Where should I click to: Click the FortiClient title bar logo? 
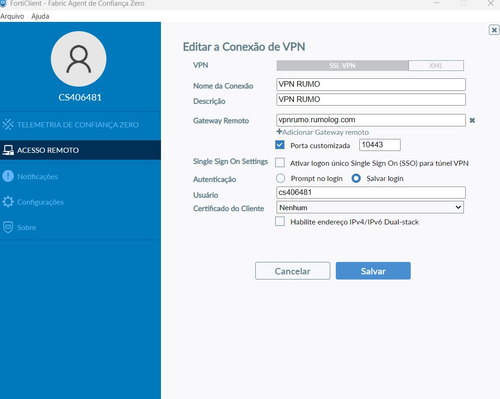pos(3,3)
